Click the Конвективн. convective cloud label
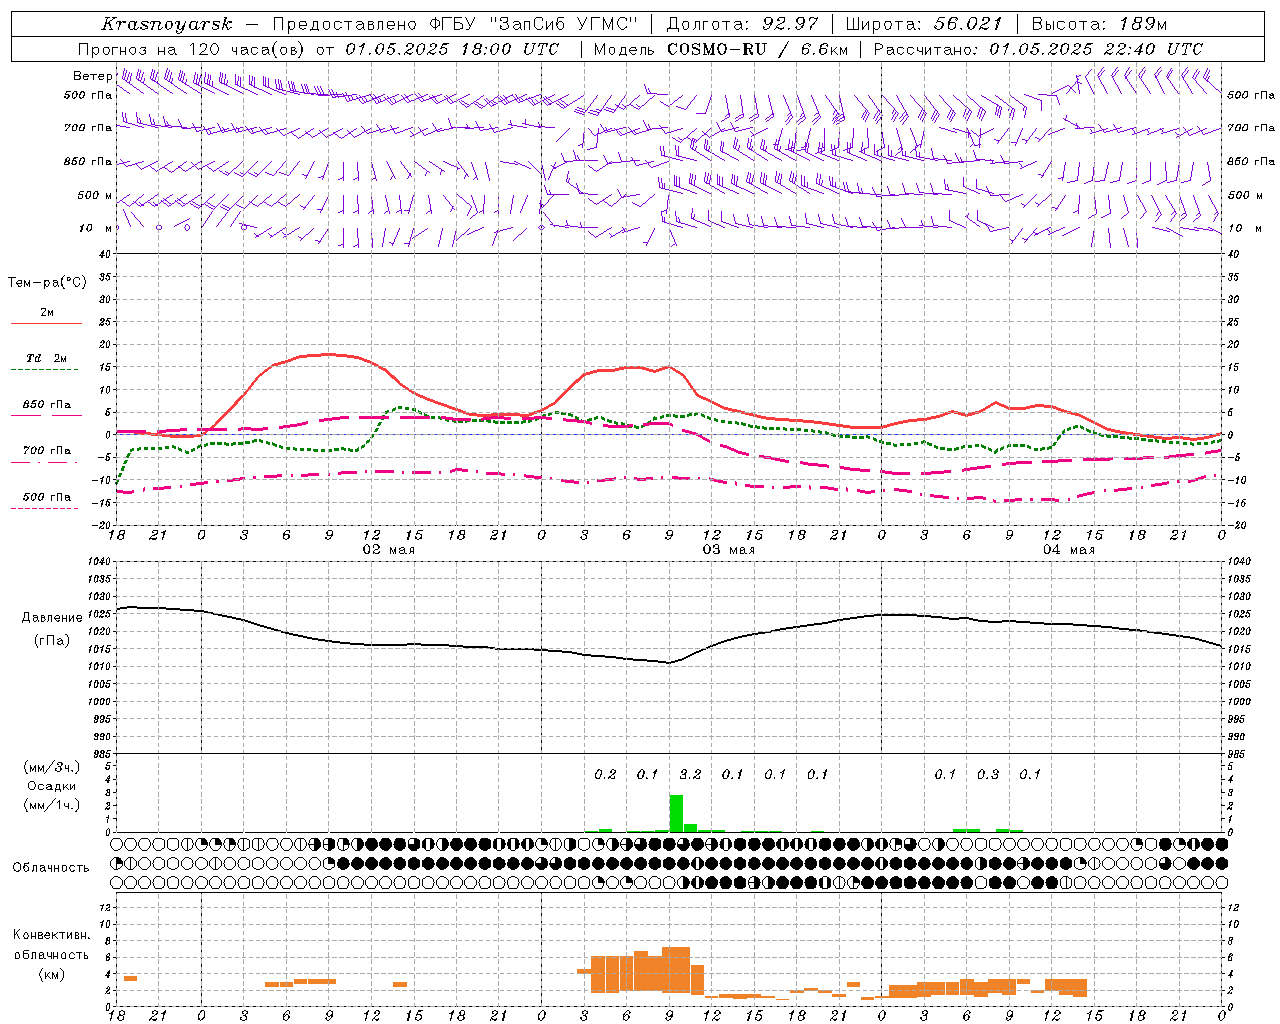Screen dimensions: 1280x1024 click(51, 935)
